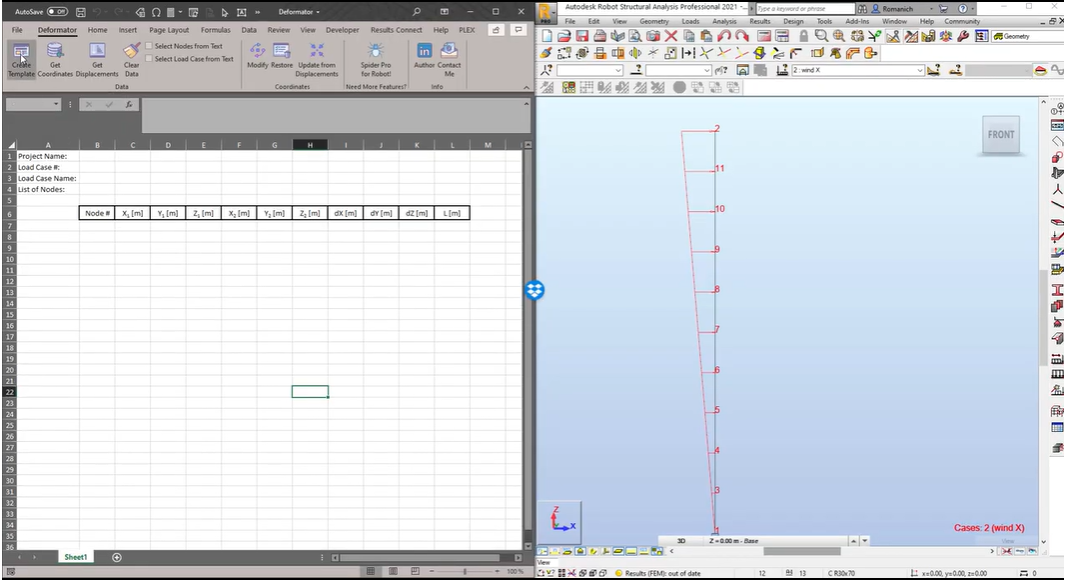1066x580 pixels.
Task: Toggle Excel AutoSave switch
Action: (x=57, y=12)
